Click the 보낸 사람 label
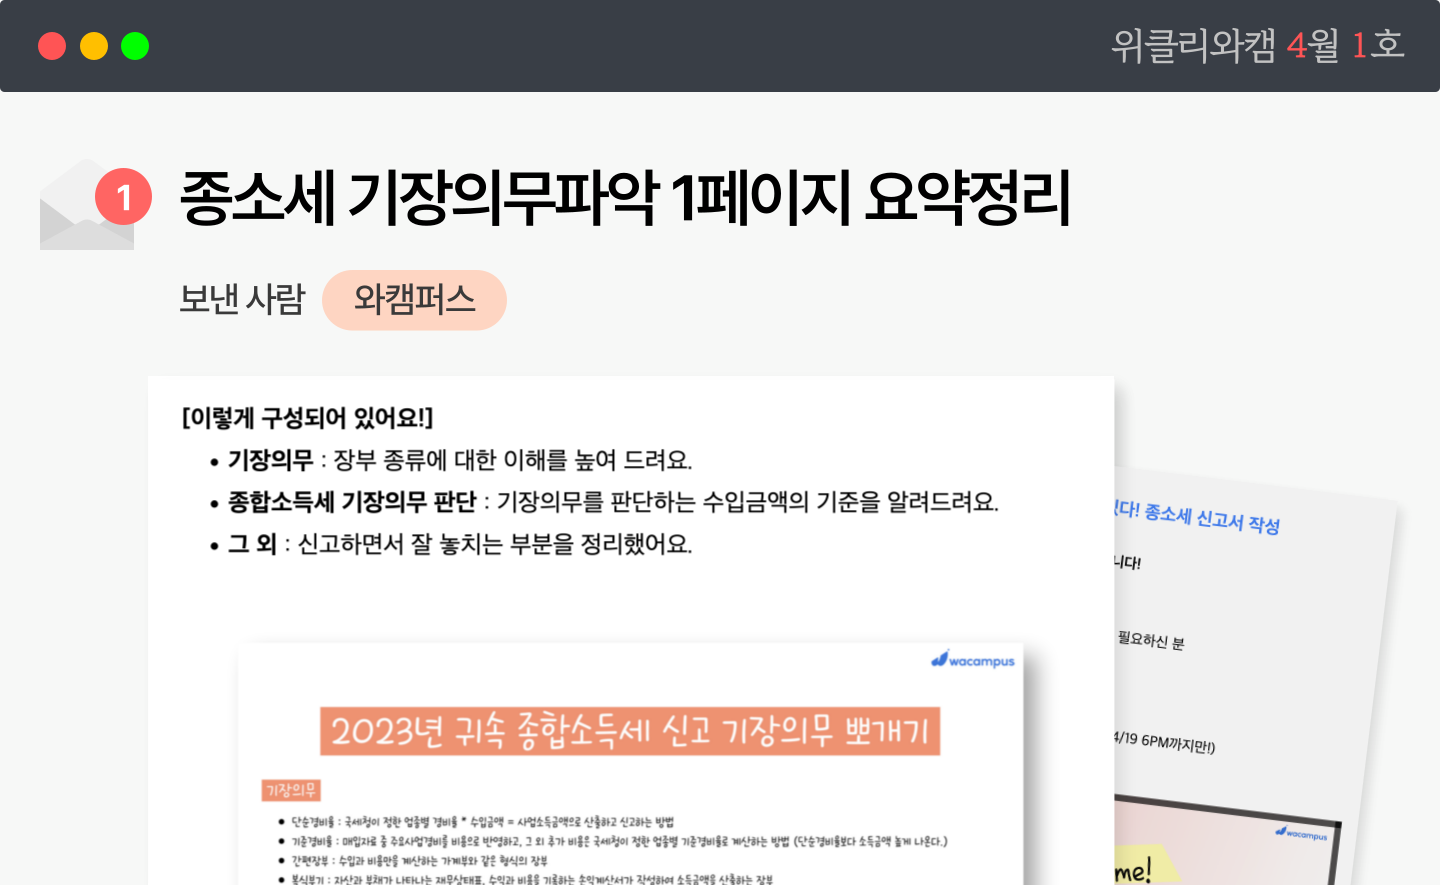 tap(242, 300)
